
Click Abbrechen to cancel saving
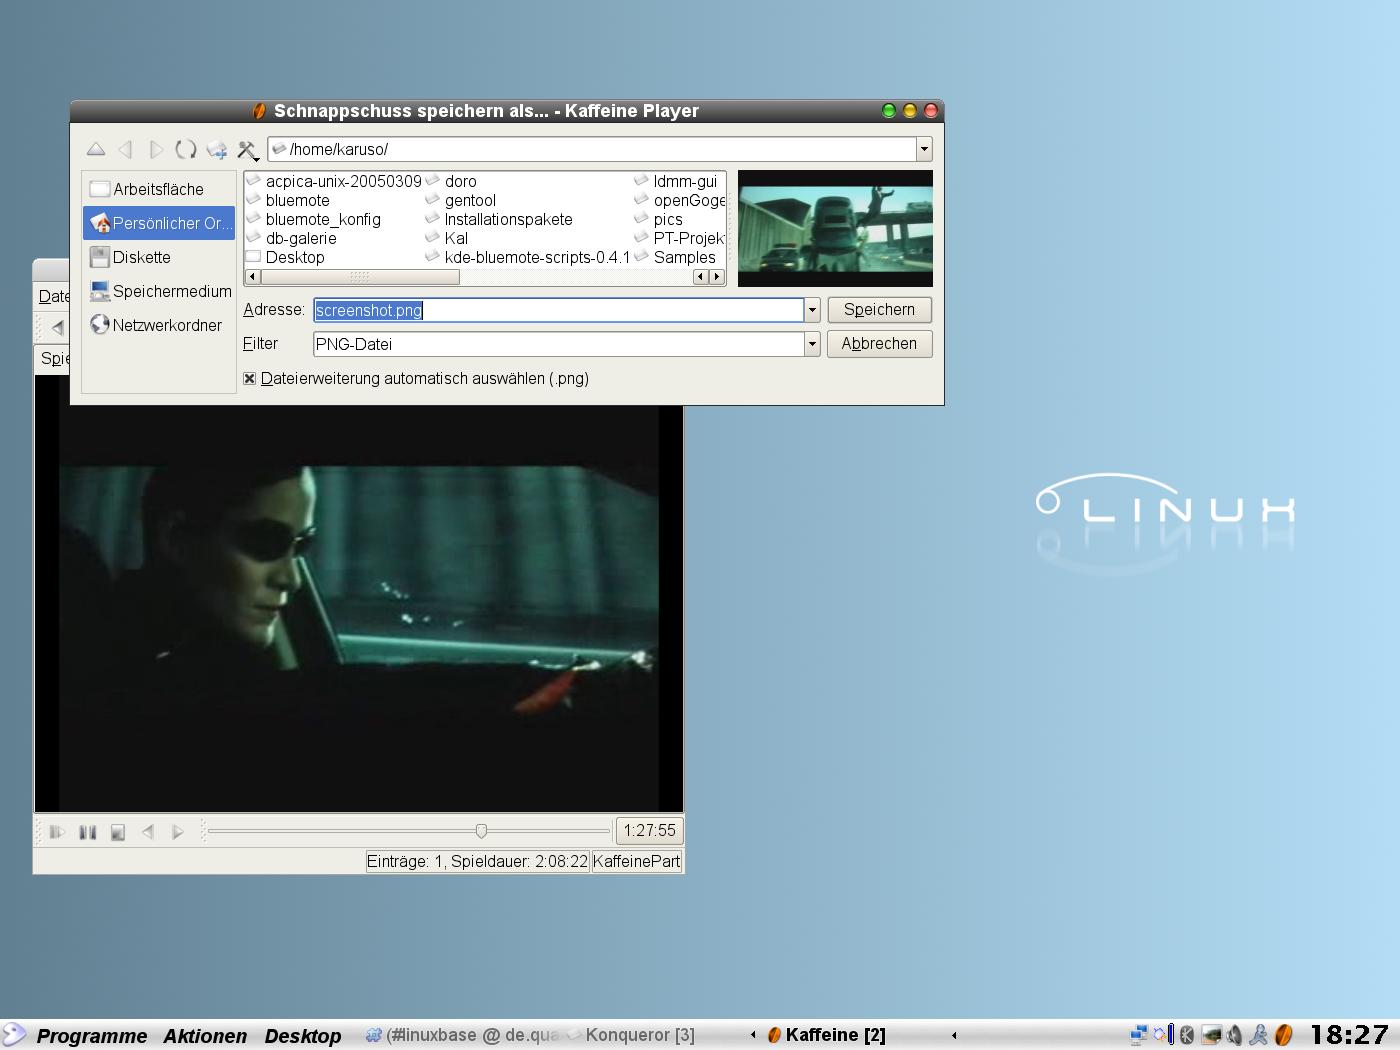(879, 344)
